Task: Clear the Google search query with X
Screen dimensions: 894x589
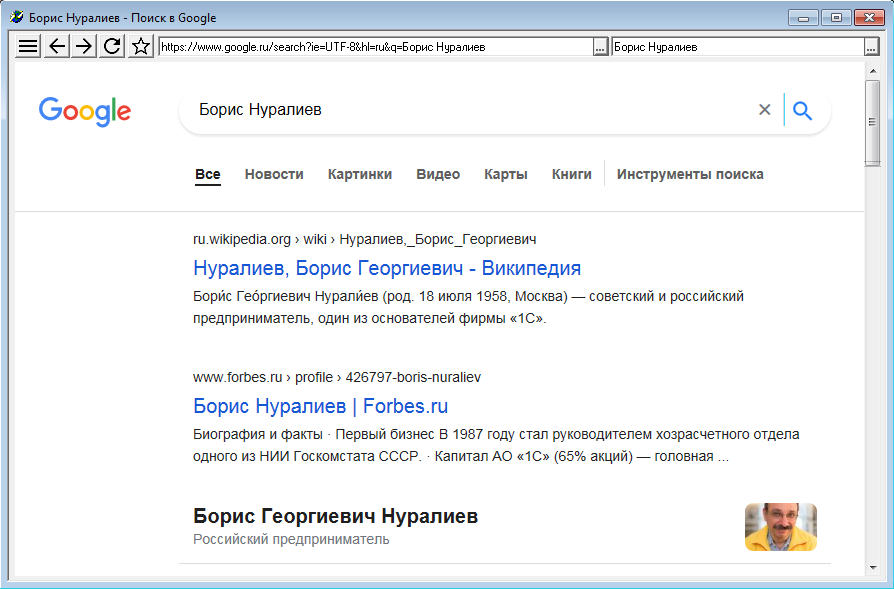Action: click(x=765, y=109)
